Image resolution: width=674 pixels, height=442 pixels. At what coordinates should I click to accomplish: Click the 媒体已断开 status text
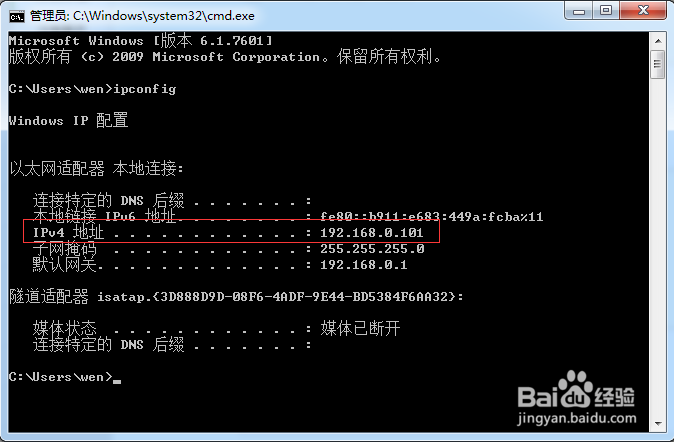pos(360,328)
